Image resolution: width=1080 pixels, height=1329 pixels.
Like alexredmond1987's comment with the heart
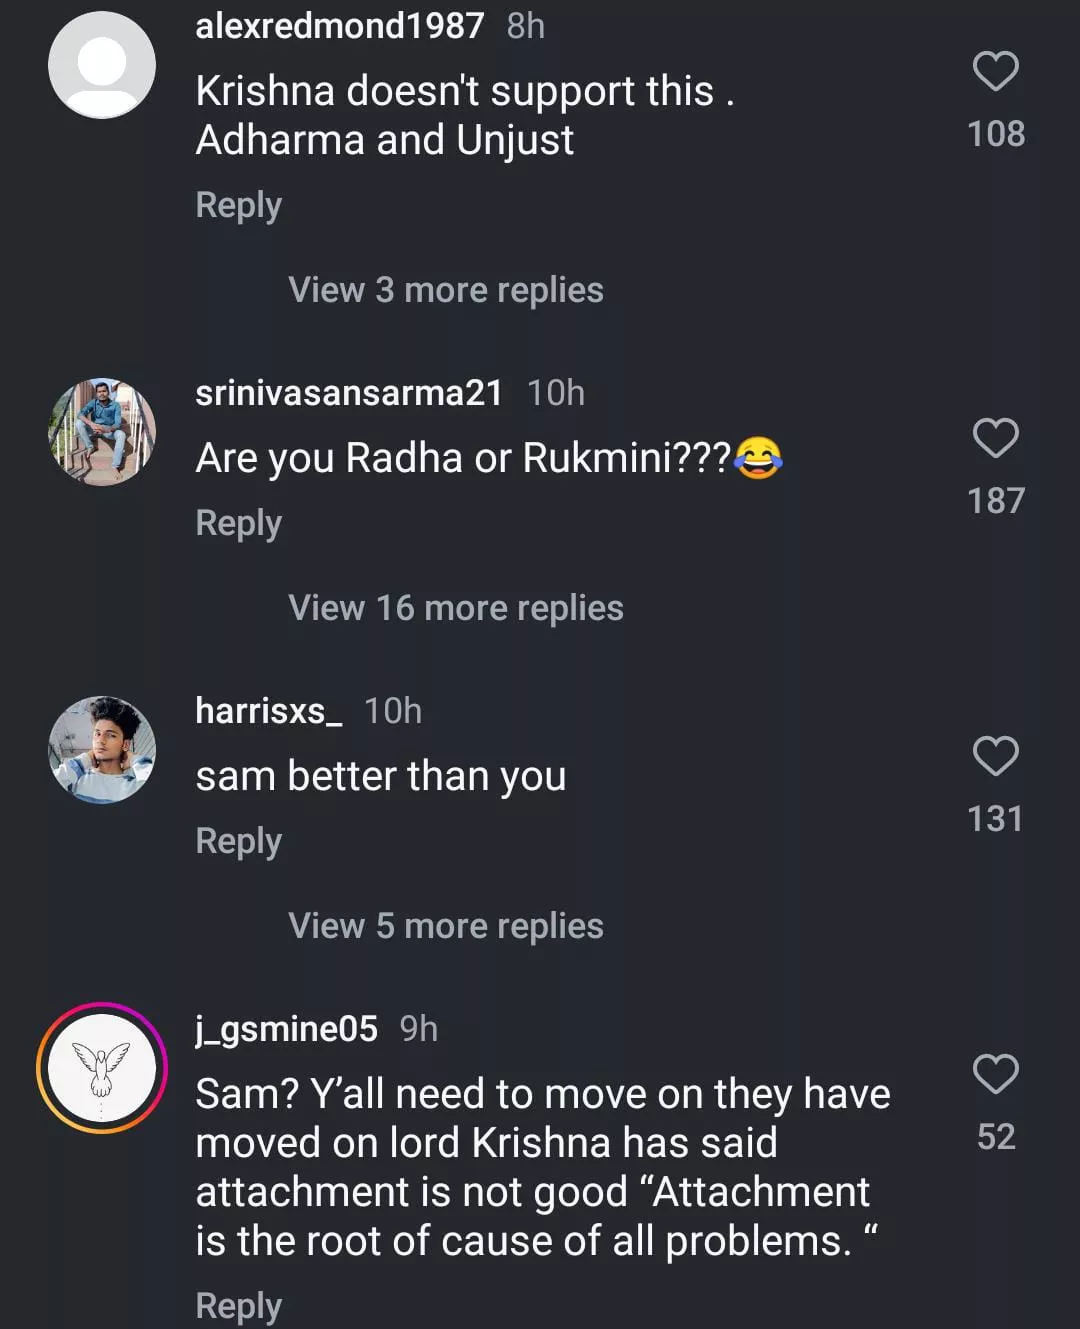pos(995,72)
